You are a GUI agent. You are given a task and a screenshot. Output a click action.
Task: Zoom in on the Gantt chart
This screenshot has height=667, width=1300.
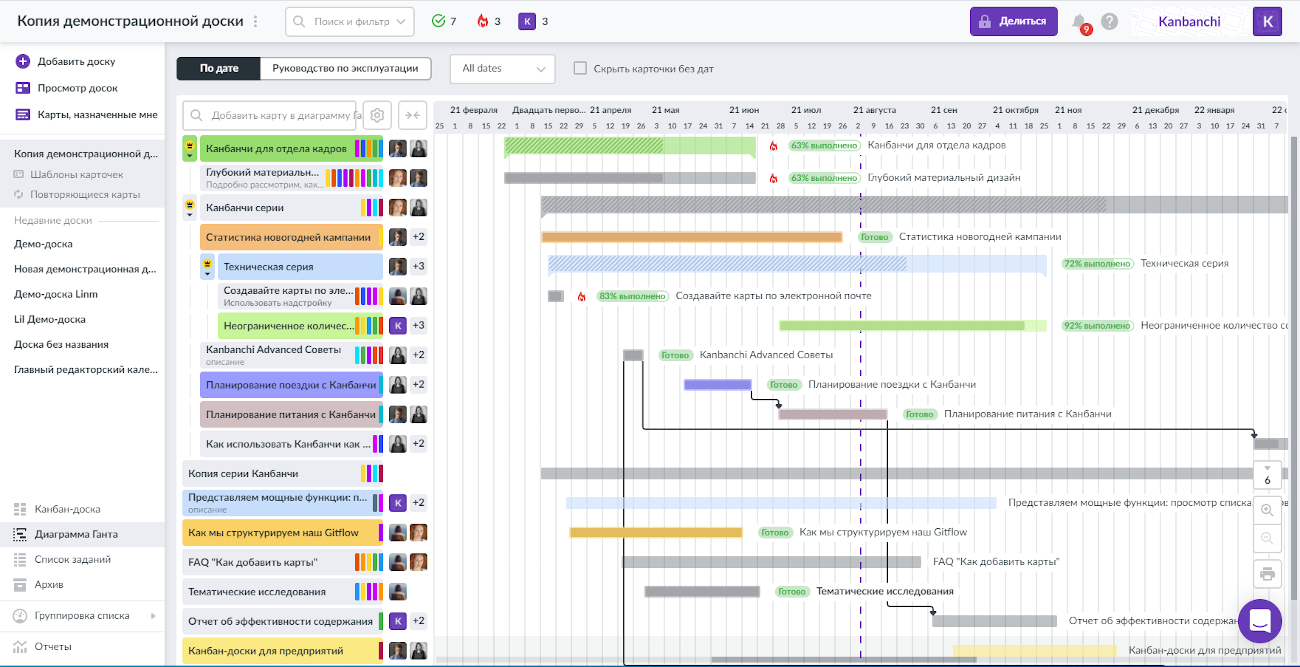coord(1267,510)
